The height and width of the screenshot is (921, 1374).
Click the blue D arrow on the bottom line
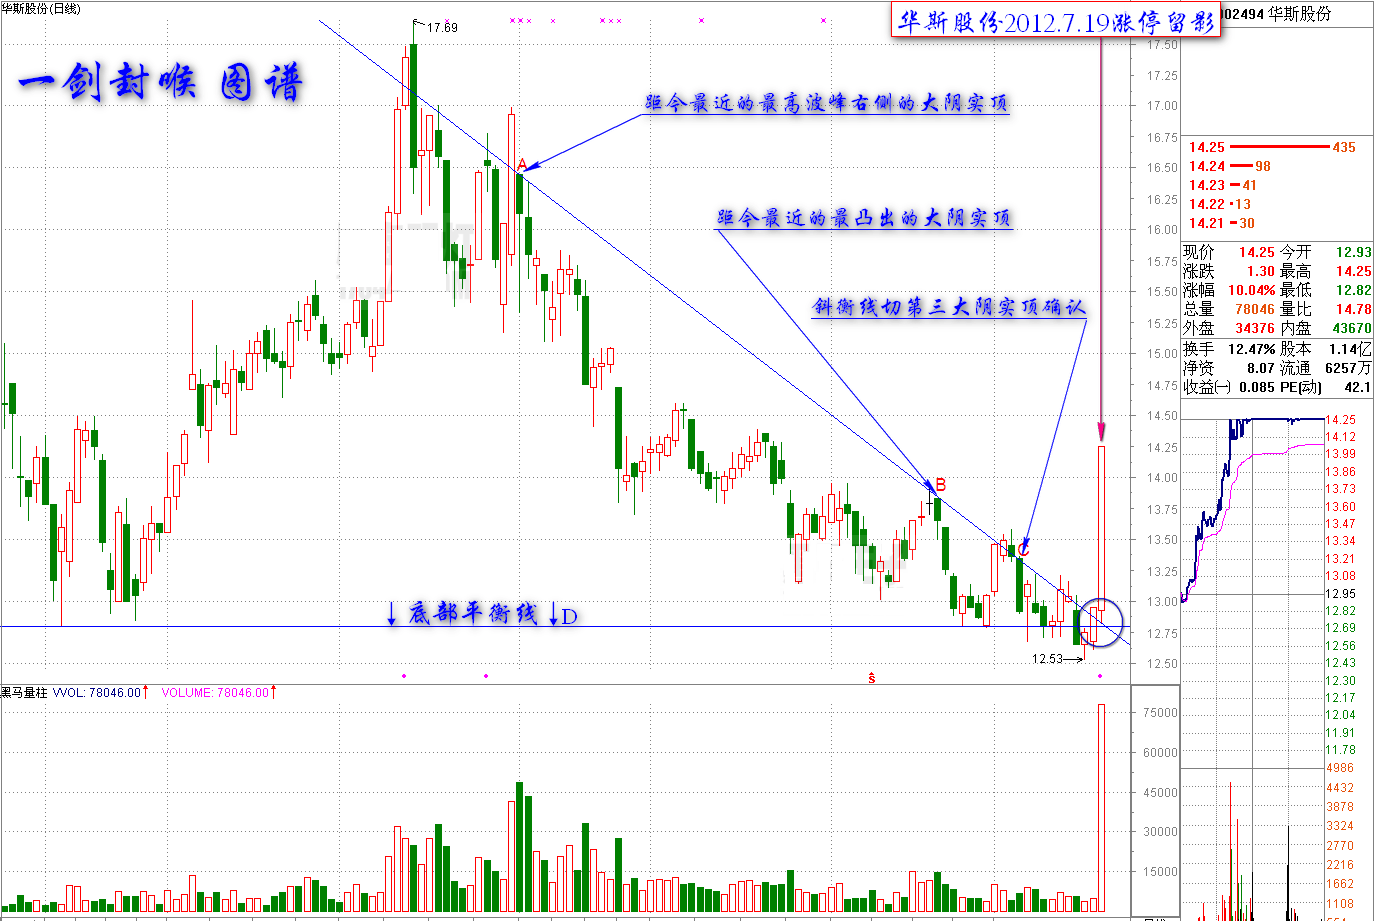point(564,615)
